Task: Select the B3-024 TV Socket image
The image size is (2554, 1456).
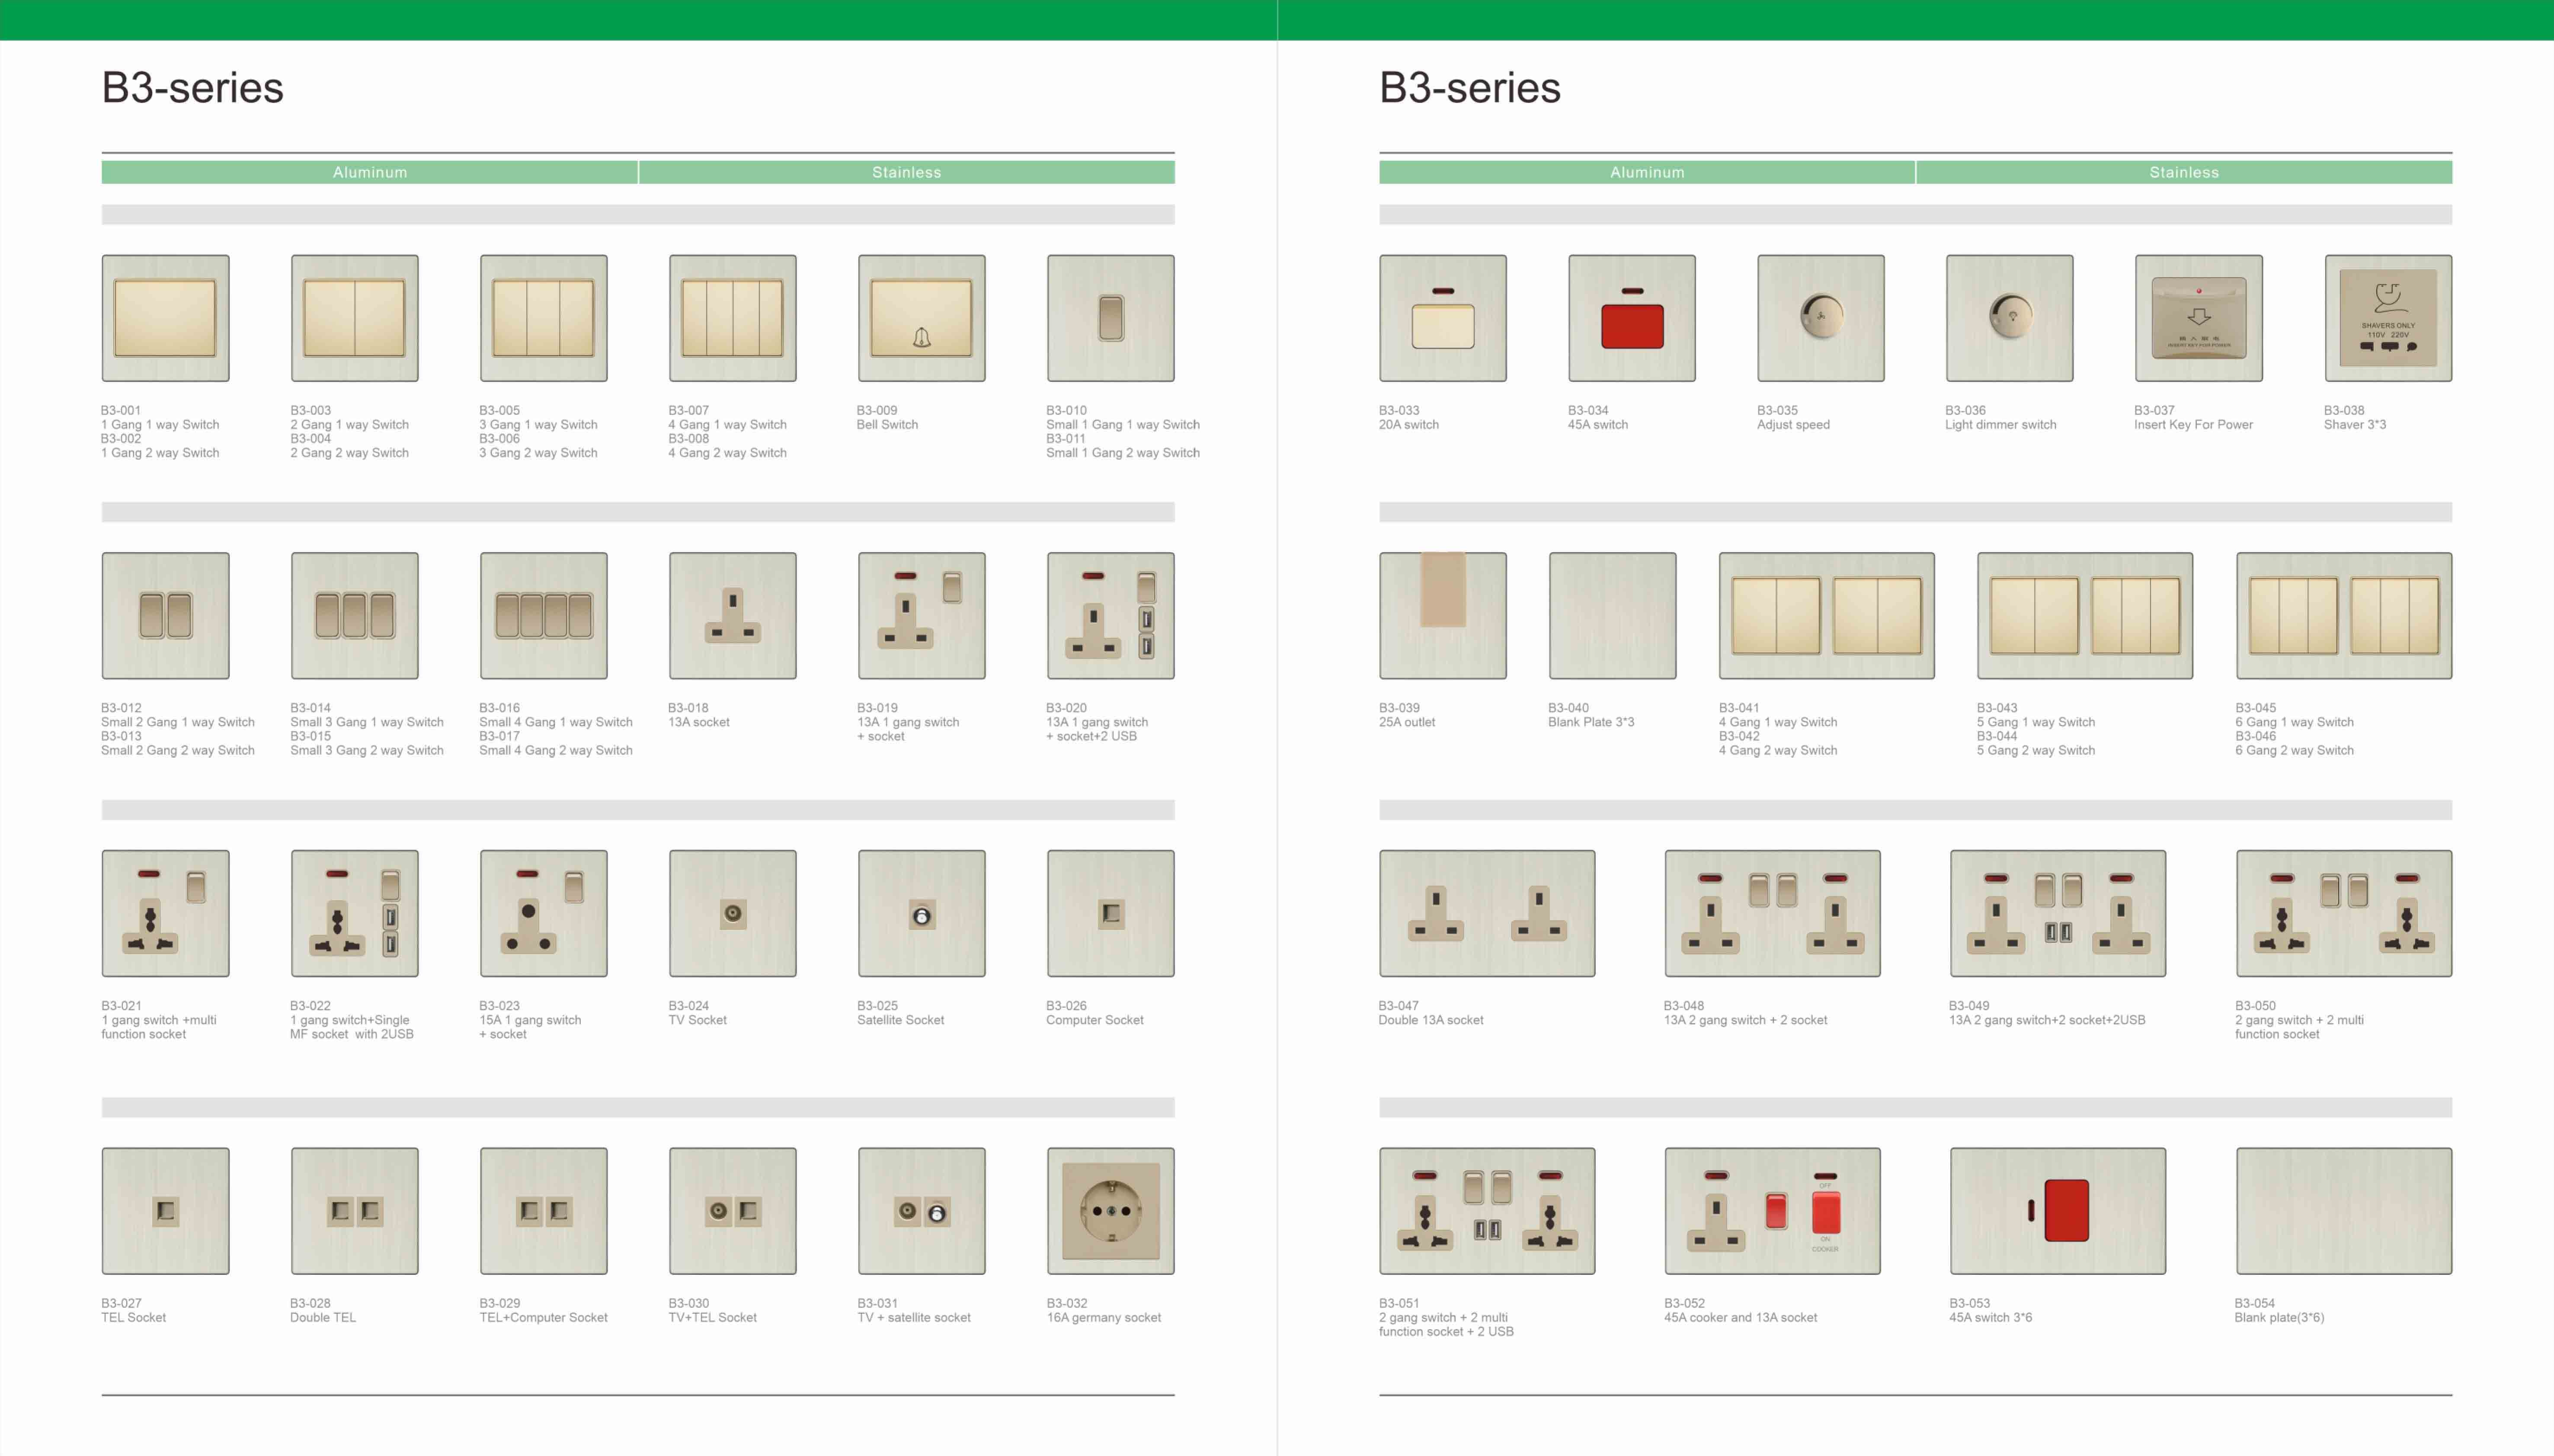Action: (x=732, y=913)
